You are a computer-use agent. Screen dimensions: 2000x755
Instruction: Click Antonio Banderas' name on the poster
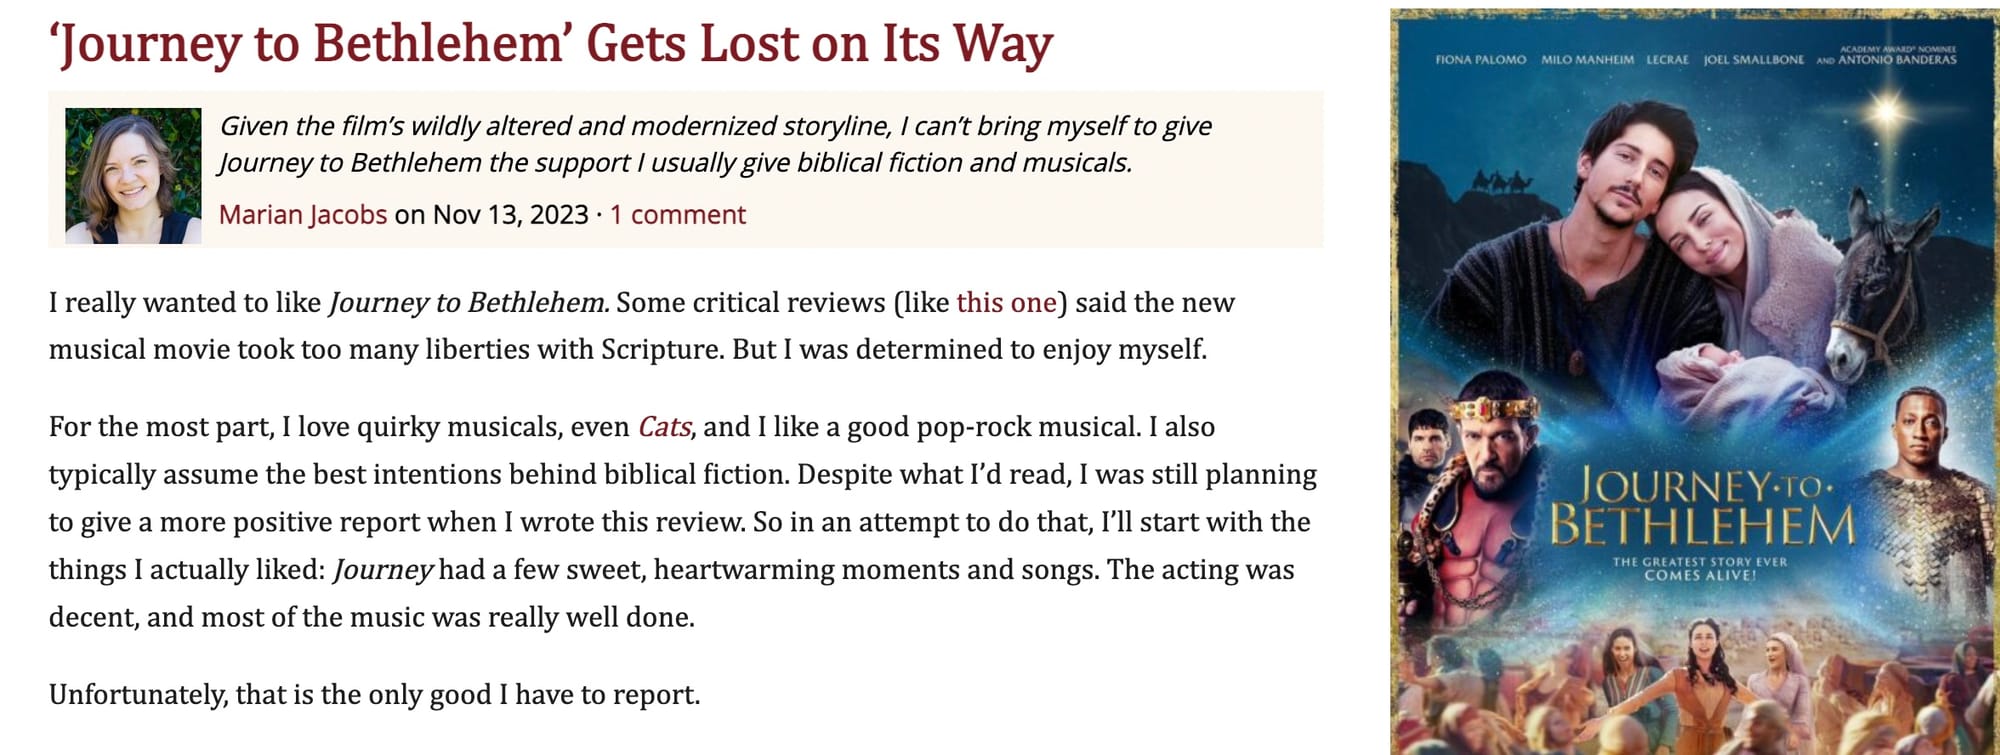pyautogui.click(x=1897, y=59)
